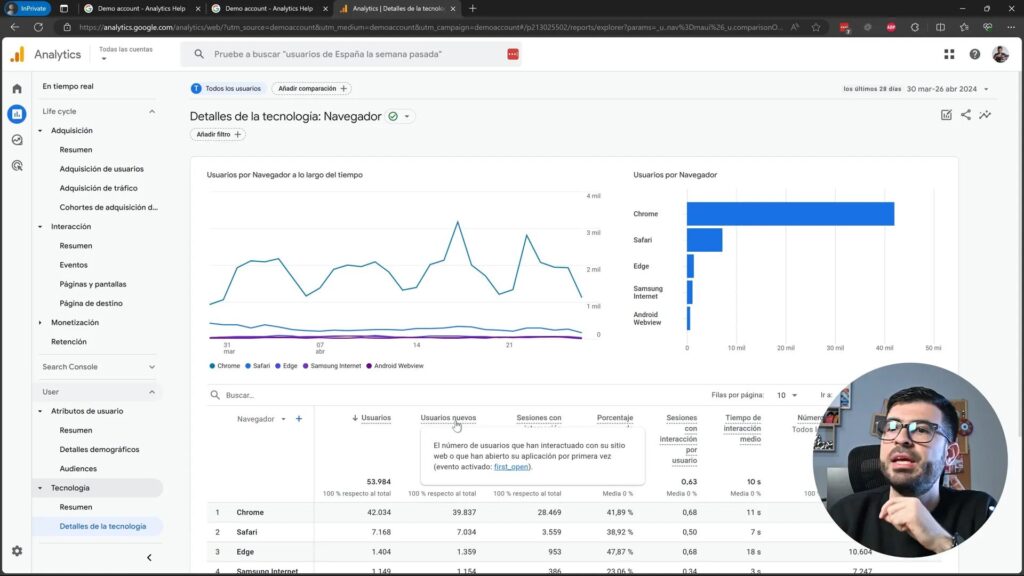Click the top search input field
Screen dimensions: 1024x576
coord(350,54)
